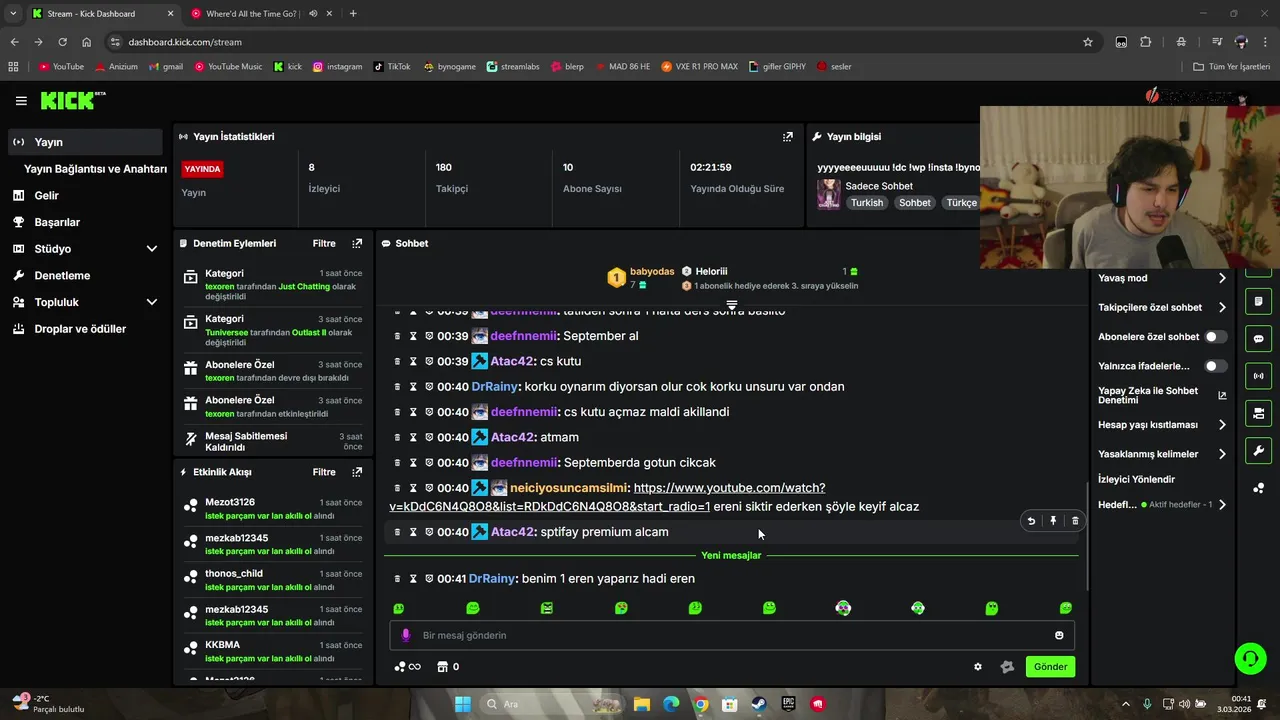Click İzleyici Yönlendir
This screenshot has width=1280, height=720.
pos(1136,480)
